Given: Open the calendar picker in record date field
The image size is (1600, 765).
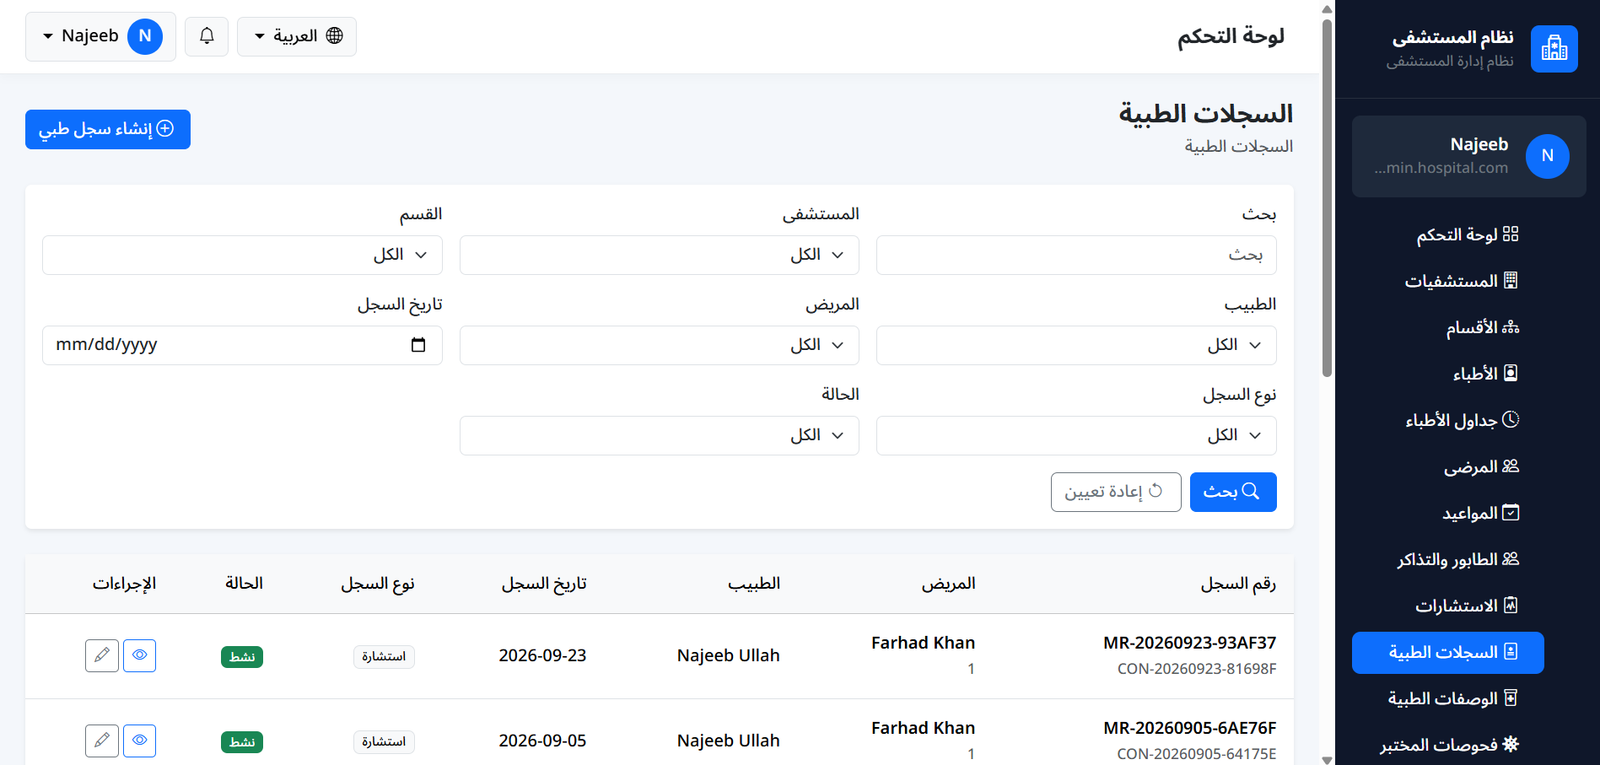Looking at the screenshot, I should click(x=418, y=345).
